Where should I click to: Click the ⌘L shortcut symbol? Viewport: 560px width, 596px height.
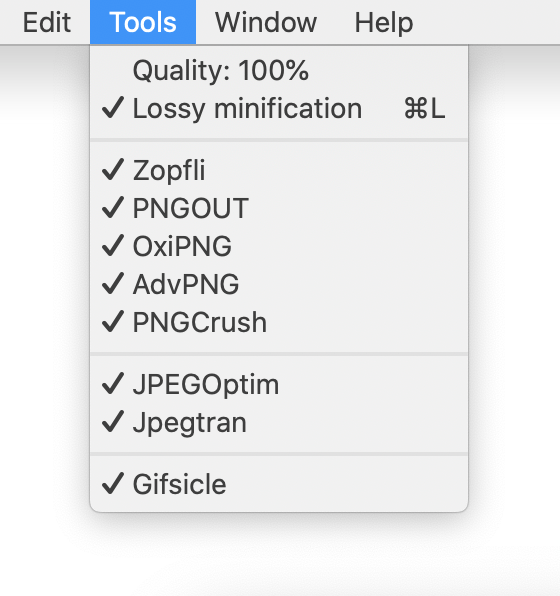(424, 108)
